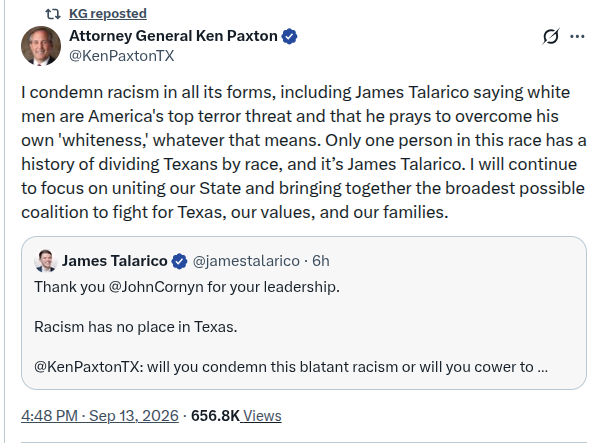Click the 'Racism has no place in Texas' line
Image resolution: width=600 pixels, height=443 pixels.
click(x=135, y=327)
